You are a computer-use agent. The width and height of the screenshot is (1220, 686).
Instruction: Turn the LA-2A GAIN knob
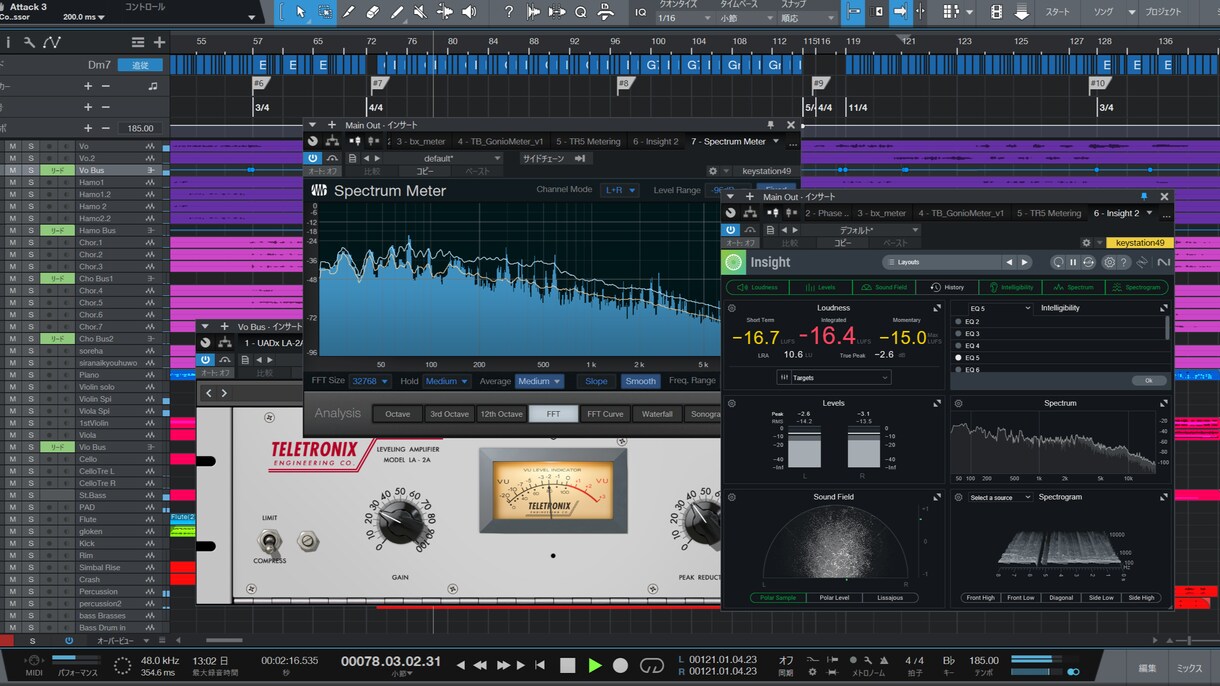(x=401, y=520)
